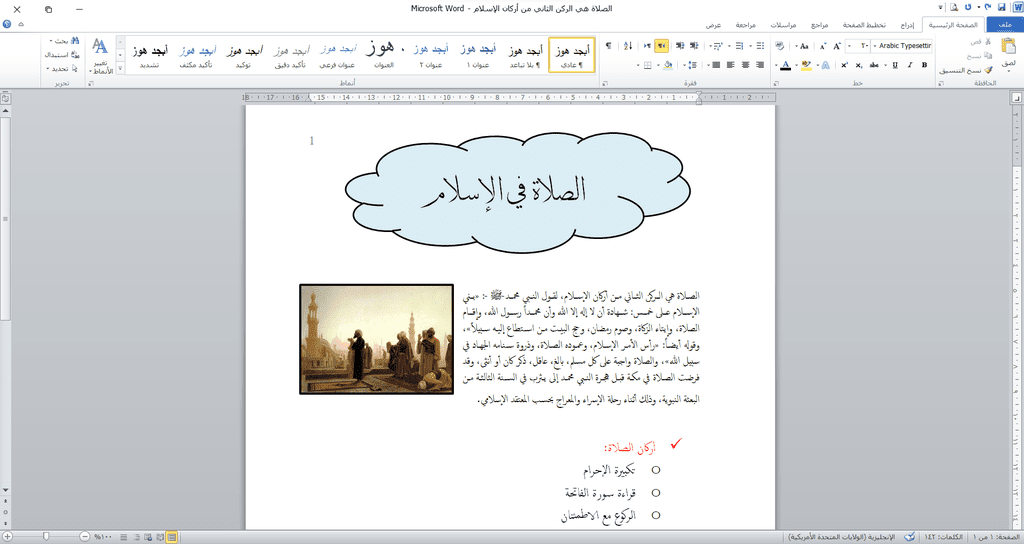Image resolution: width=1024 pixels, height=544 pixels.
Task: Open the File (ملف) tab
Action: (1005, 25)
